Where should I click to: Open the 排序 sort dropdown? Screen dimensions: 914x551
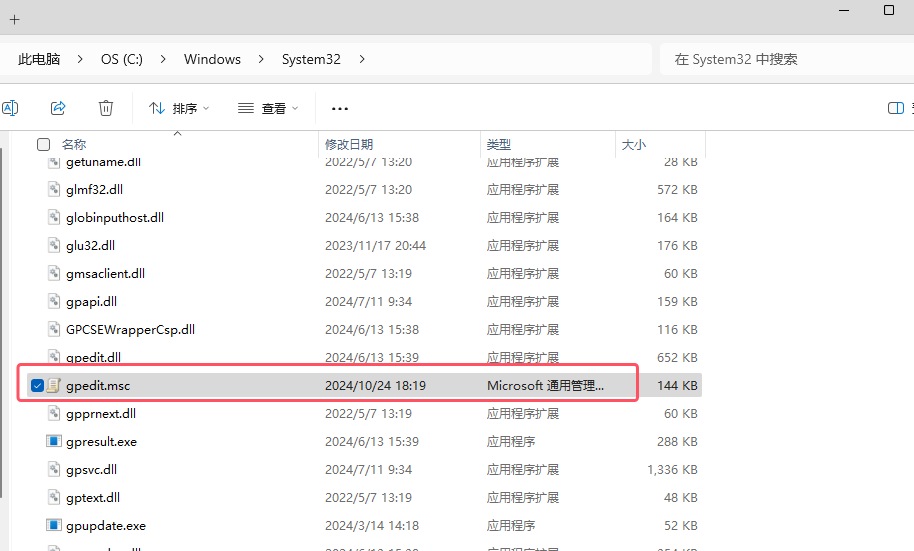pos(180,108)
